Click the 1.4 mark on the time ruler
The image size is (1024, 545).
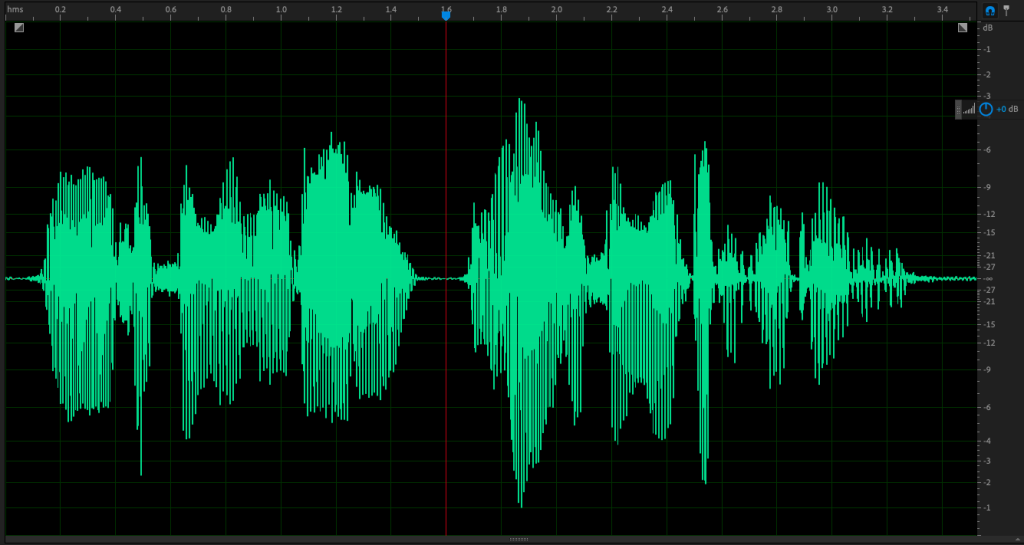[391, 10]
